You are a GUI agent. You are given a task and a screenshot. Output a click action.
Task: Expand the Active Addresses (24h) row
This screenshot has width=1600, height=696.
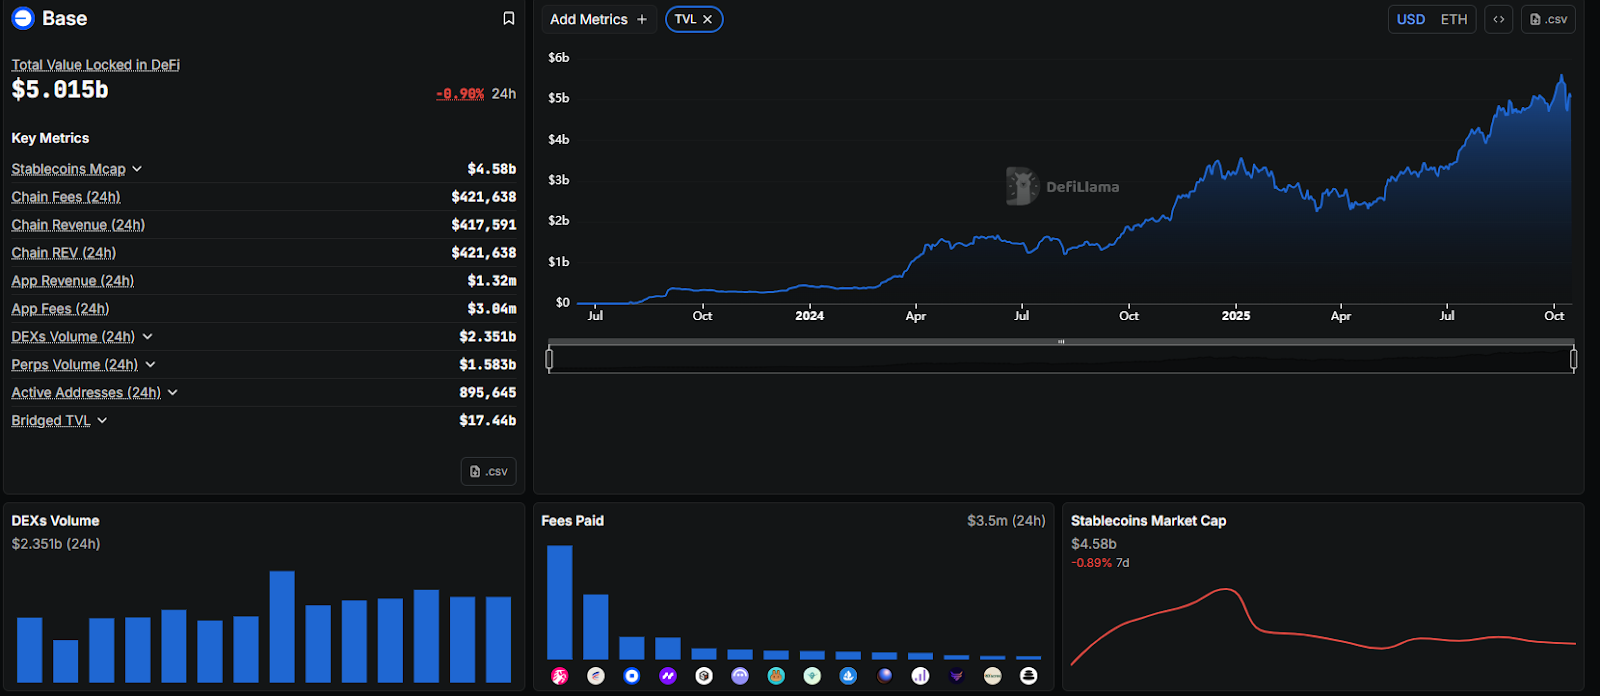pos(172,393)
